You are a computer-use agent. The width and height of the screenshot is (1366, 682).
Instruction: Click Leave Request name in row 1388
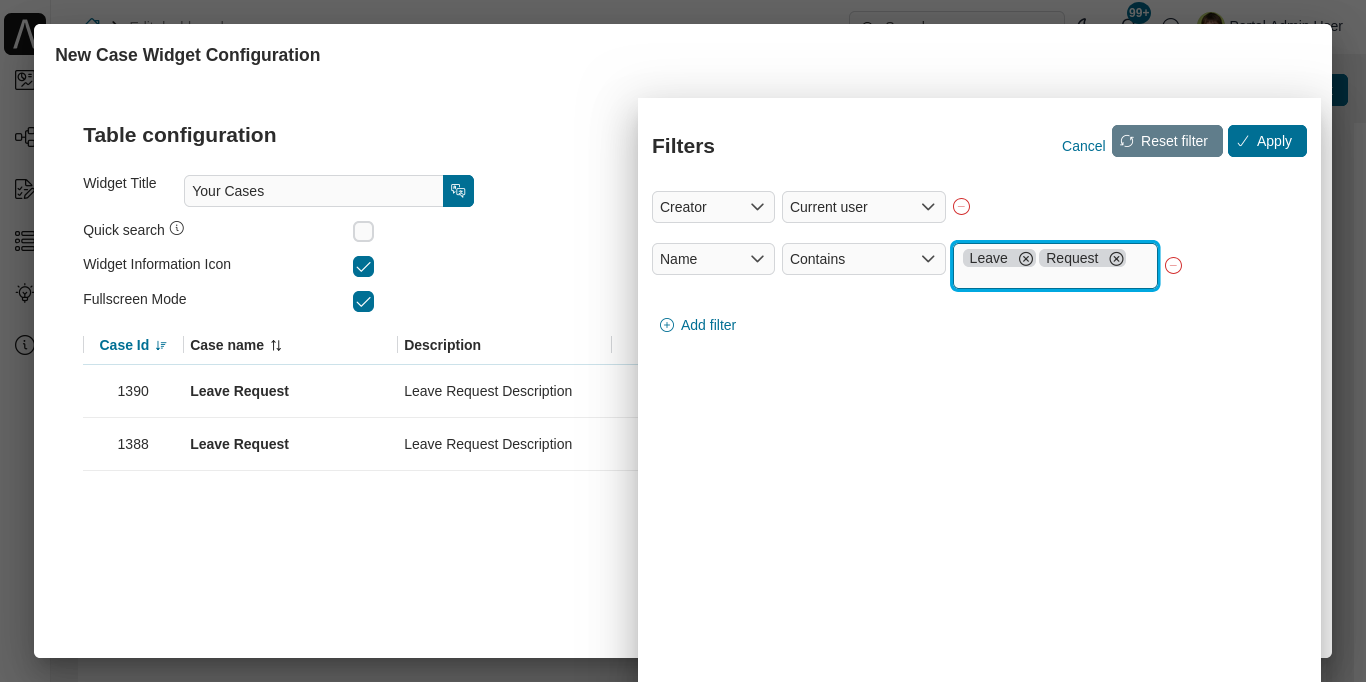click(239, 444)
